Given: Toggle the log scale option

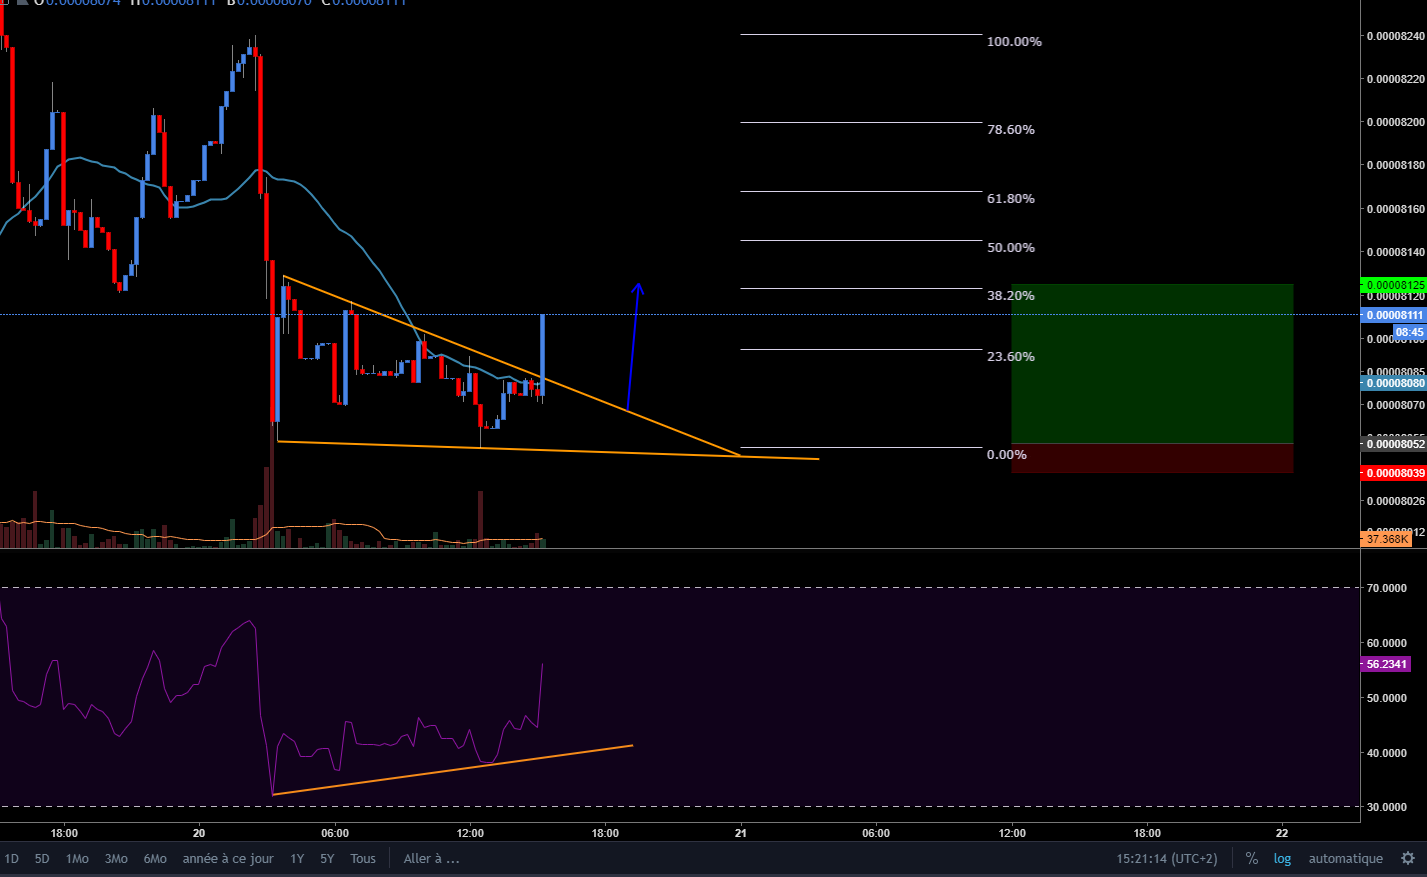Looking at the screenshot, I should (1282, 858).
